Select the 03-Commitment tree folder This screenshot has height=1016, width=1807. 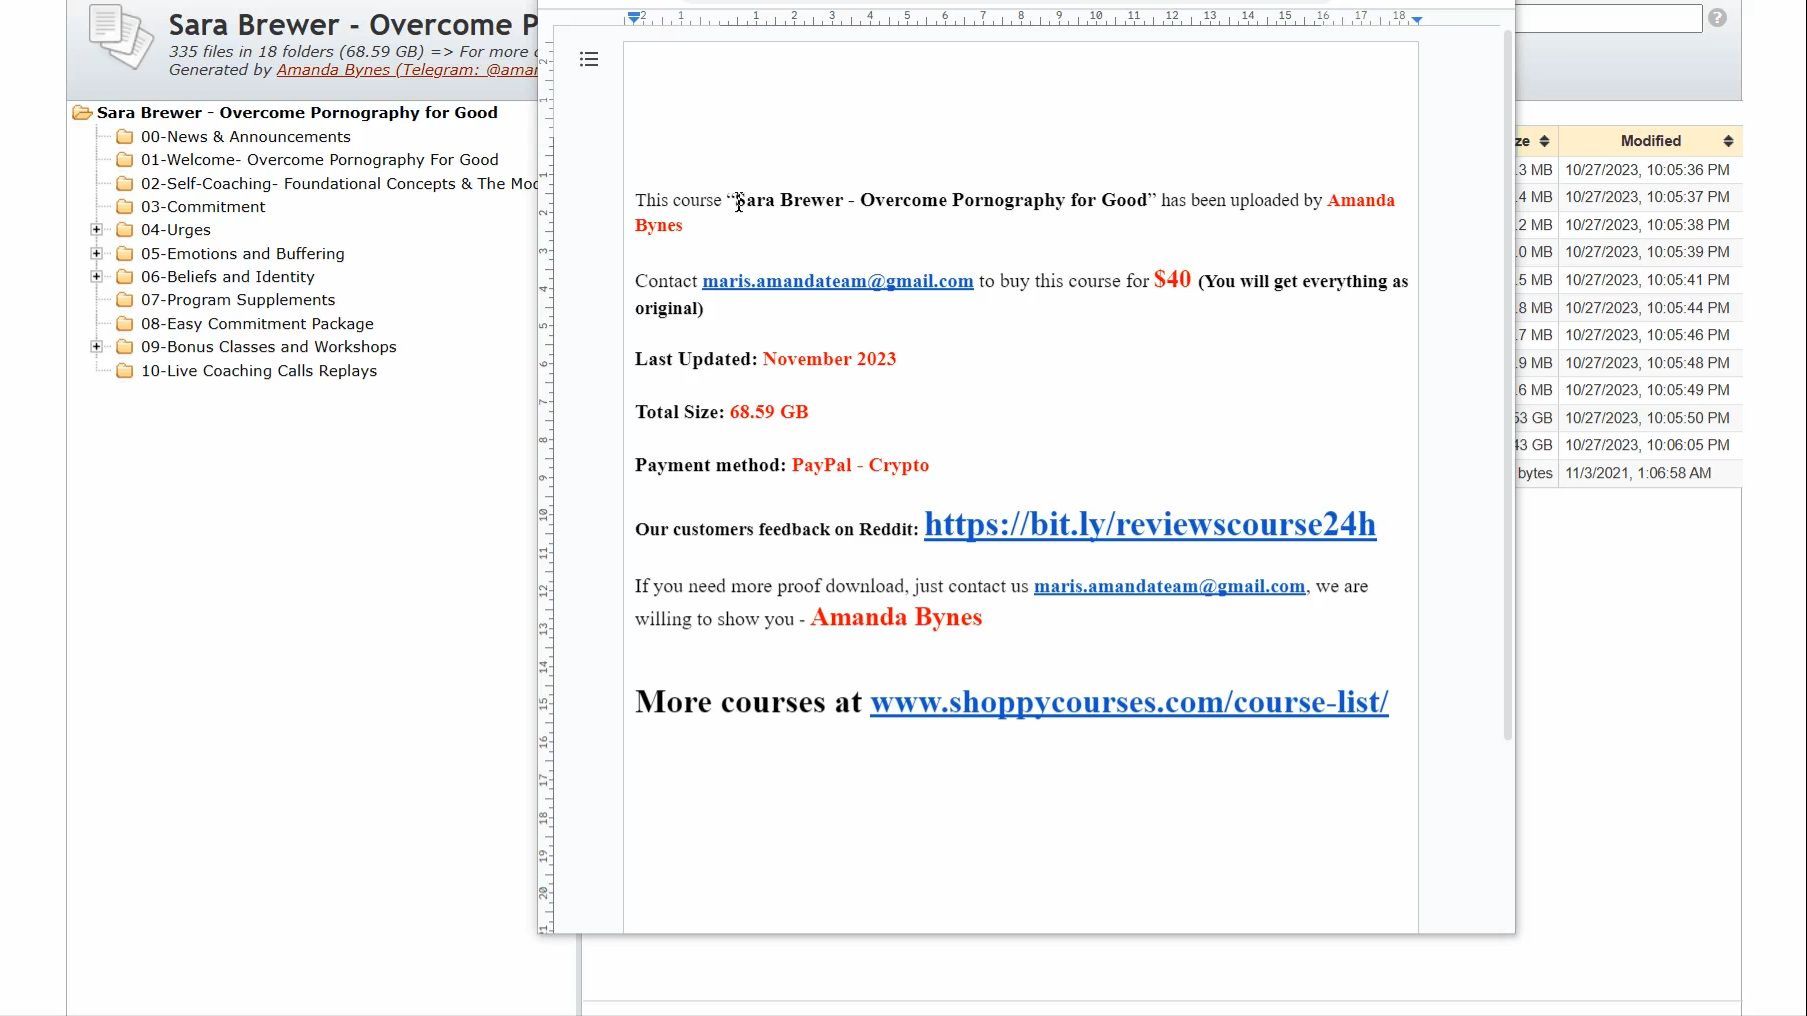click(x=203, y=207)
